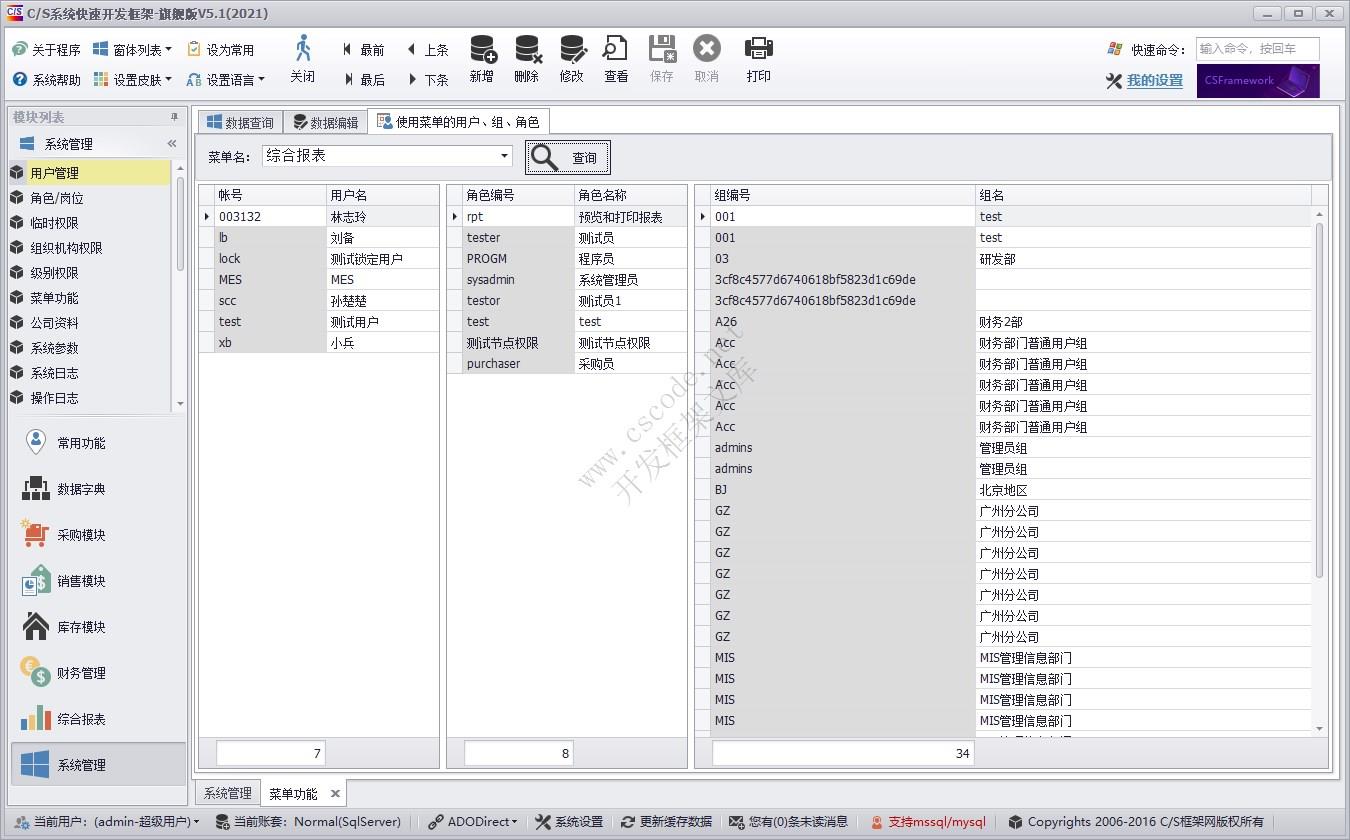This screenshot has height=840, width=1350.
Task: Click the 查询 search button
Action: tap(568, 158)
